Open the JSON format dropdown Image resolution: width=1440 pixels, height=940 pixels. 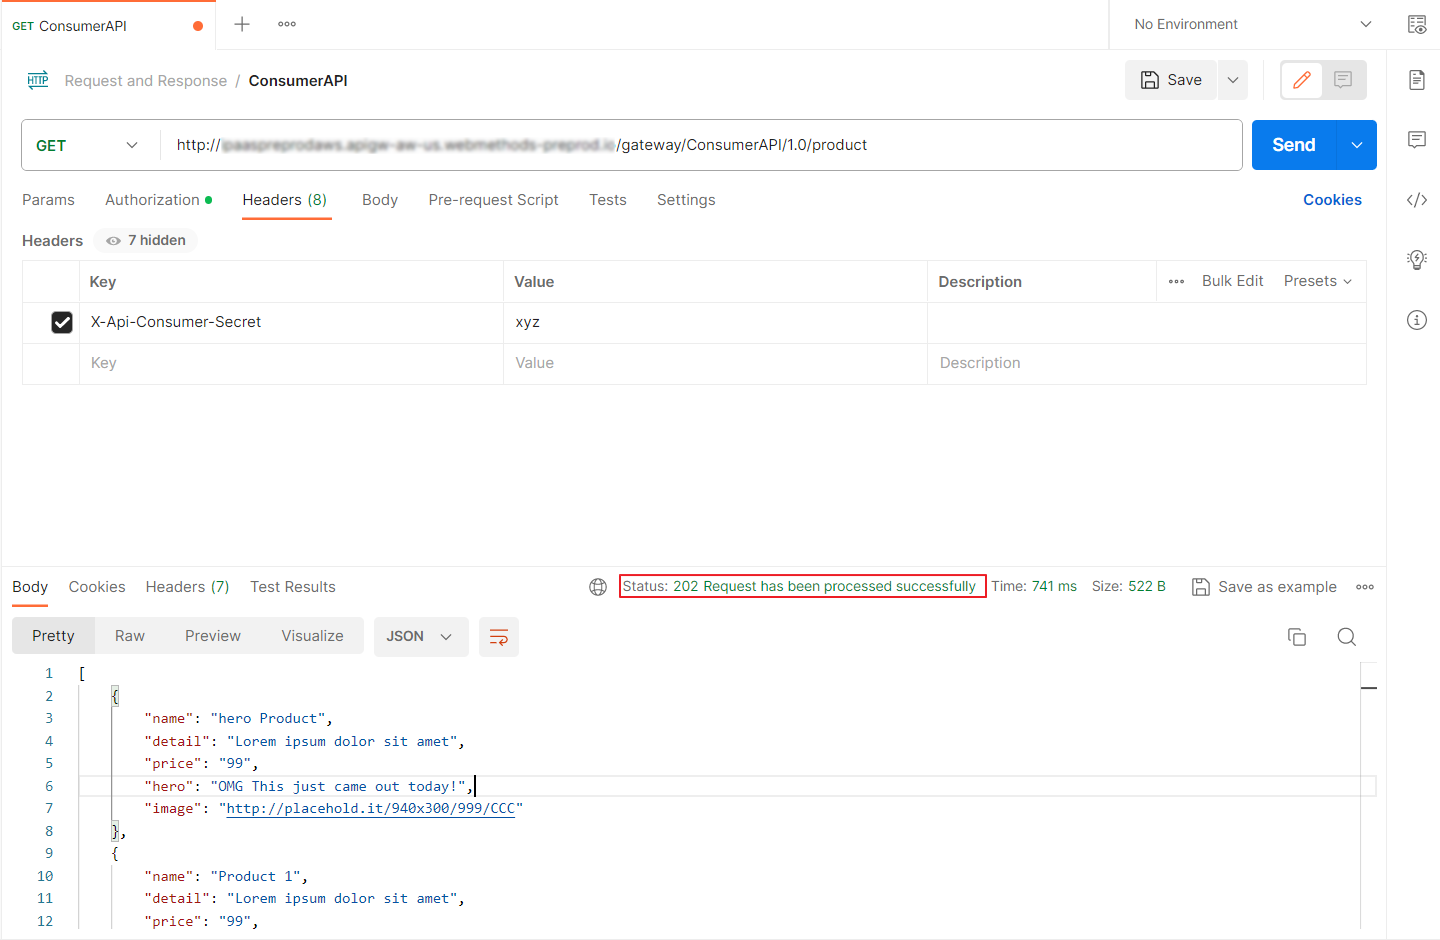click(x=421, y=637)
